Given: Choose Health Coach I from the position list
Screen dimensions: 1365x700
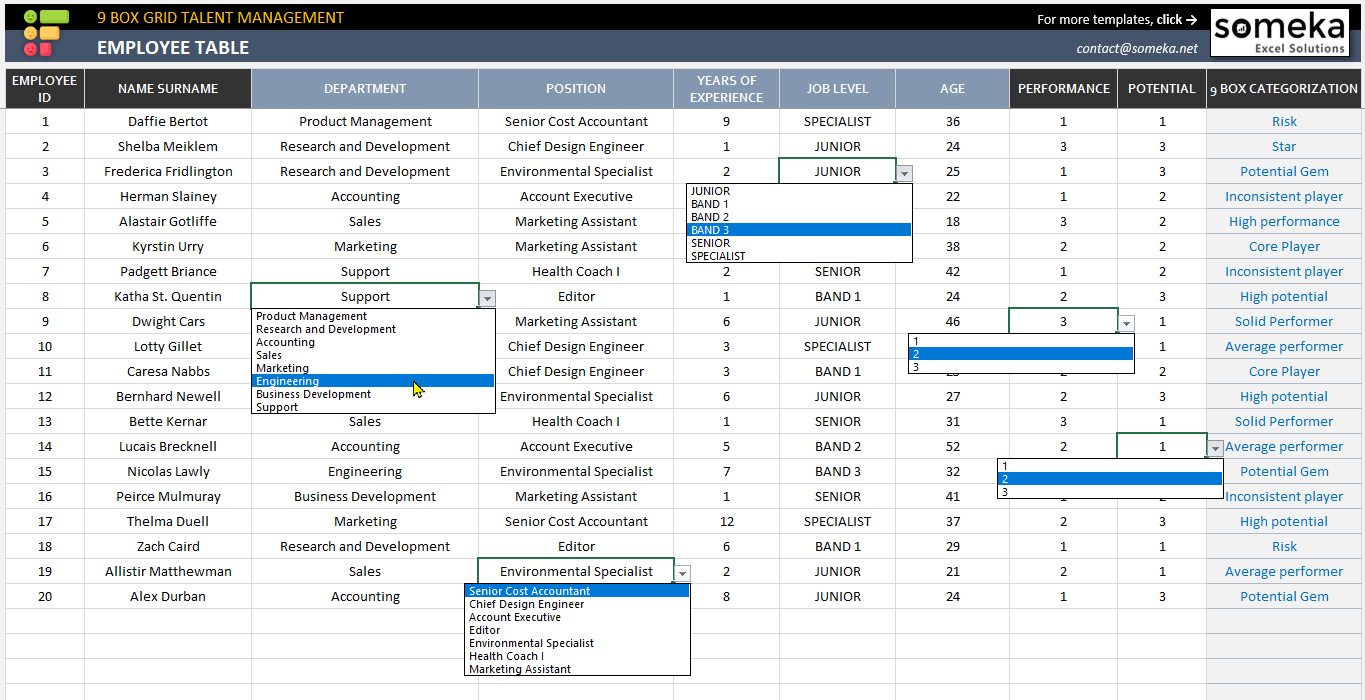Looking at the screenshot, I should 506,656.
